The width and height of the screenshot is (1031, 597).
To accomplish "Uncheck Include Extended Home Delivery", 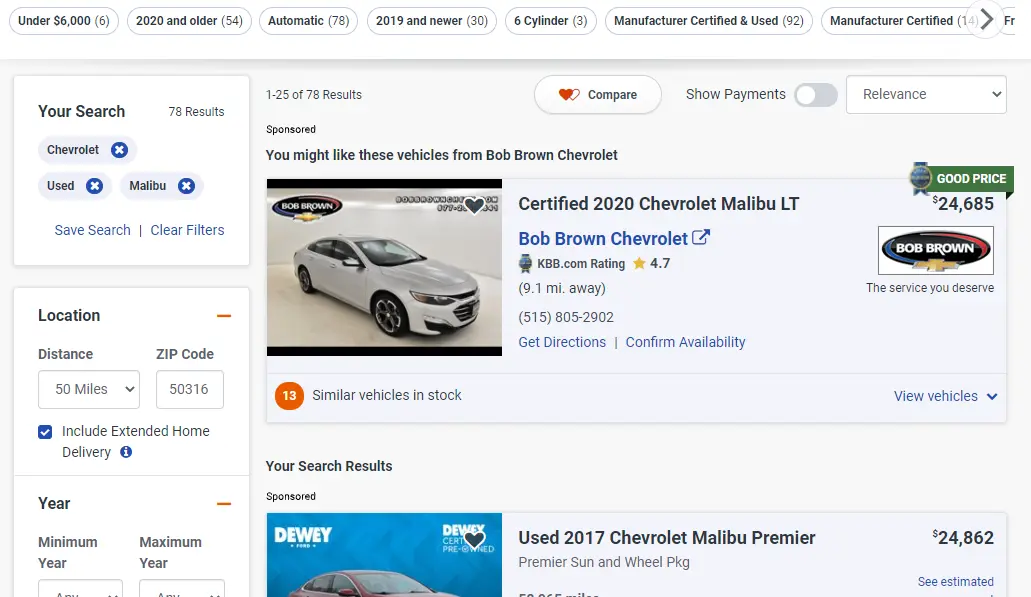I will click(45, 432).
